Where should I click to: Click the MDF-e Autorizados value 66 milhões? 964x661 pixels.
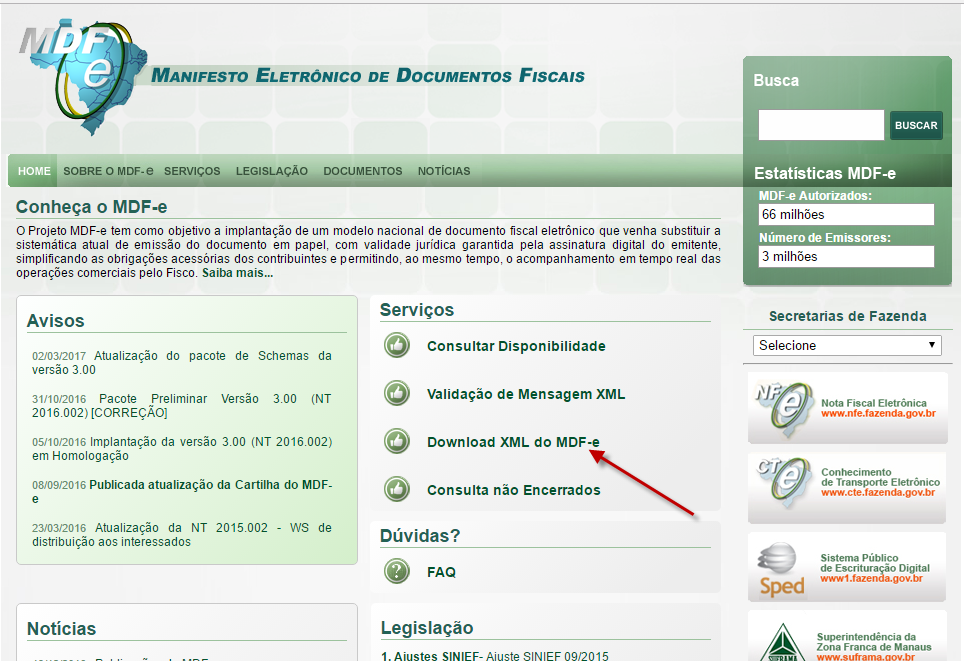pyautogui.click(x=846, y=215)
